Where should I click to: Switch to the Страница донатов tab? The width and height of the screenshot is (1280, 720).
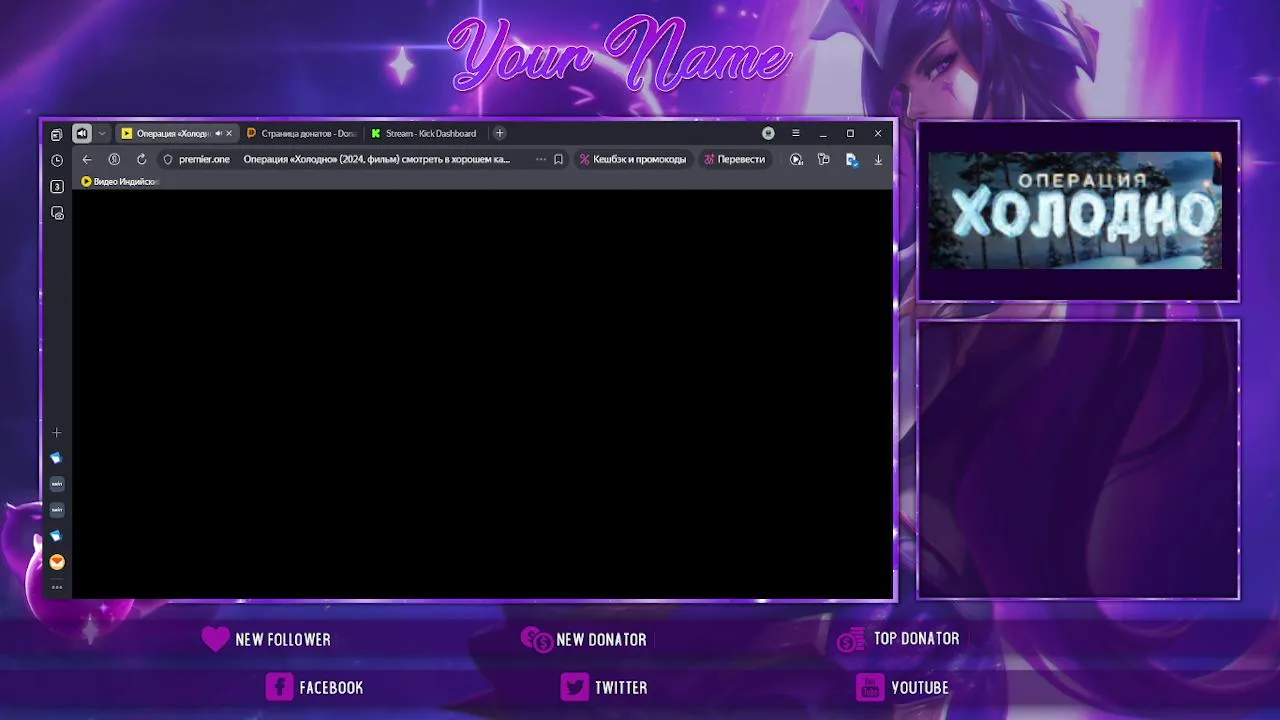click(301, 133)
